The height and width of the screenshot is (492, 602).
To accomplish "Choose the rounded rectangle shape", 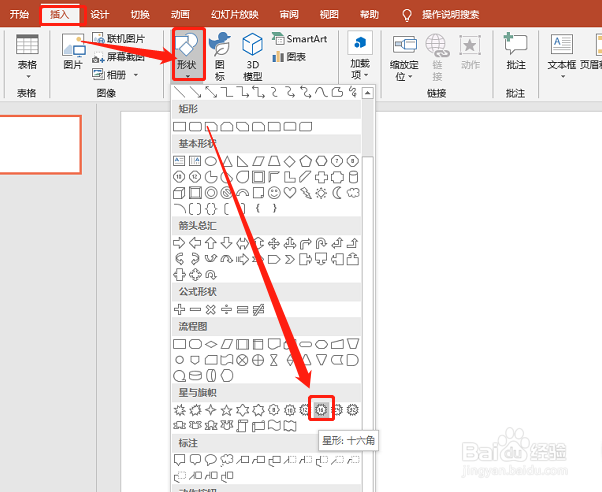I will click(x=195, y=126).
